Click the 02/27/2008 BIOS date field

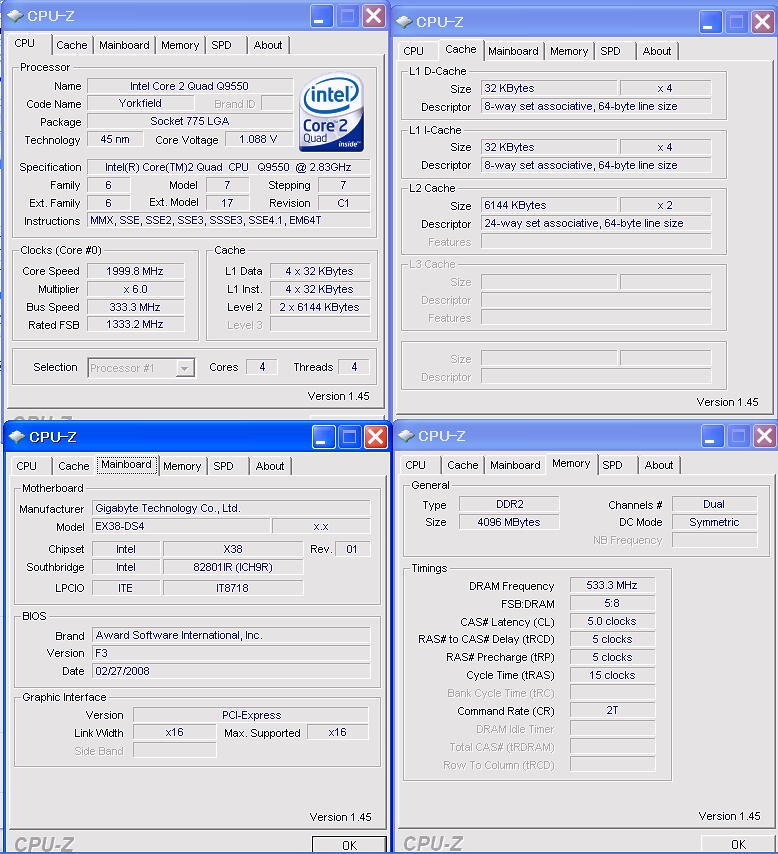231,671
